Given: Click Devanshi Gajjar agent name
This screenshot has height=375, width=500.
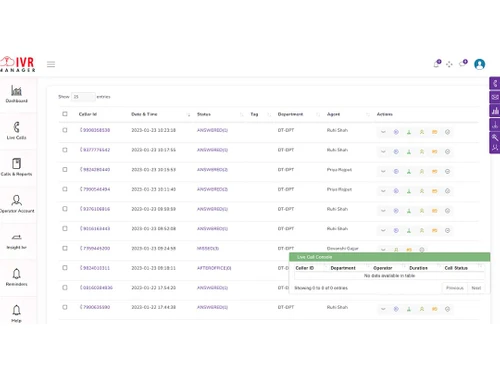Looking at the screenshot, I should click(343, 248).
